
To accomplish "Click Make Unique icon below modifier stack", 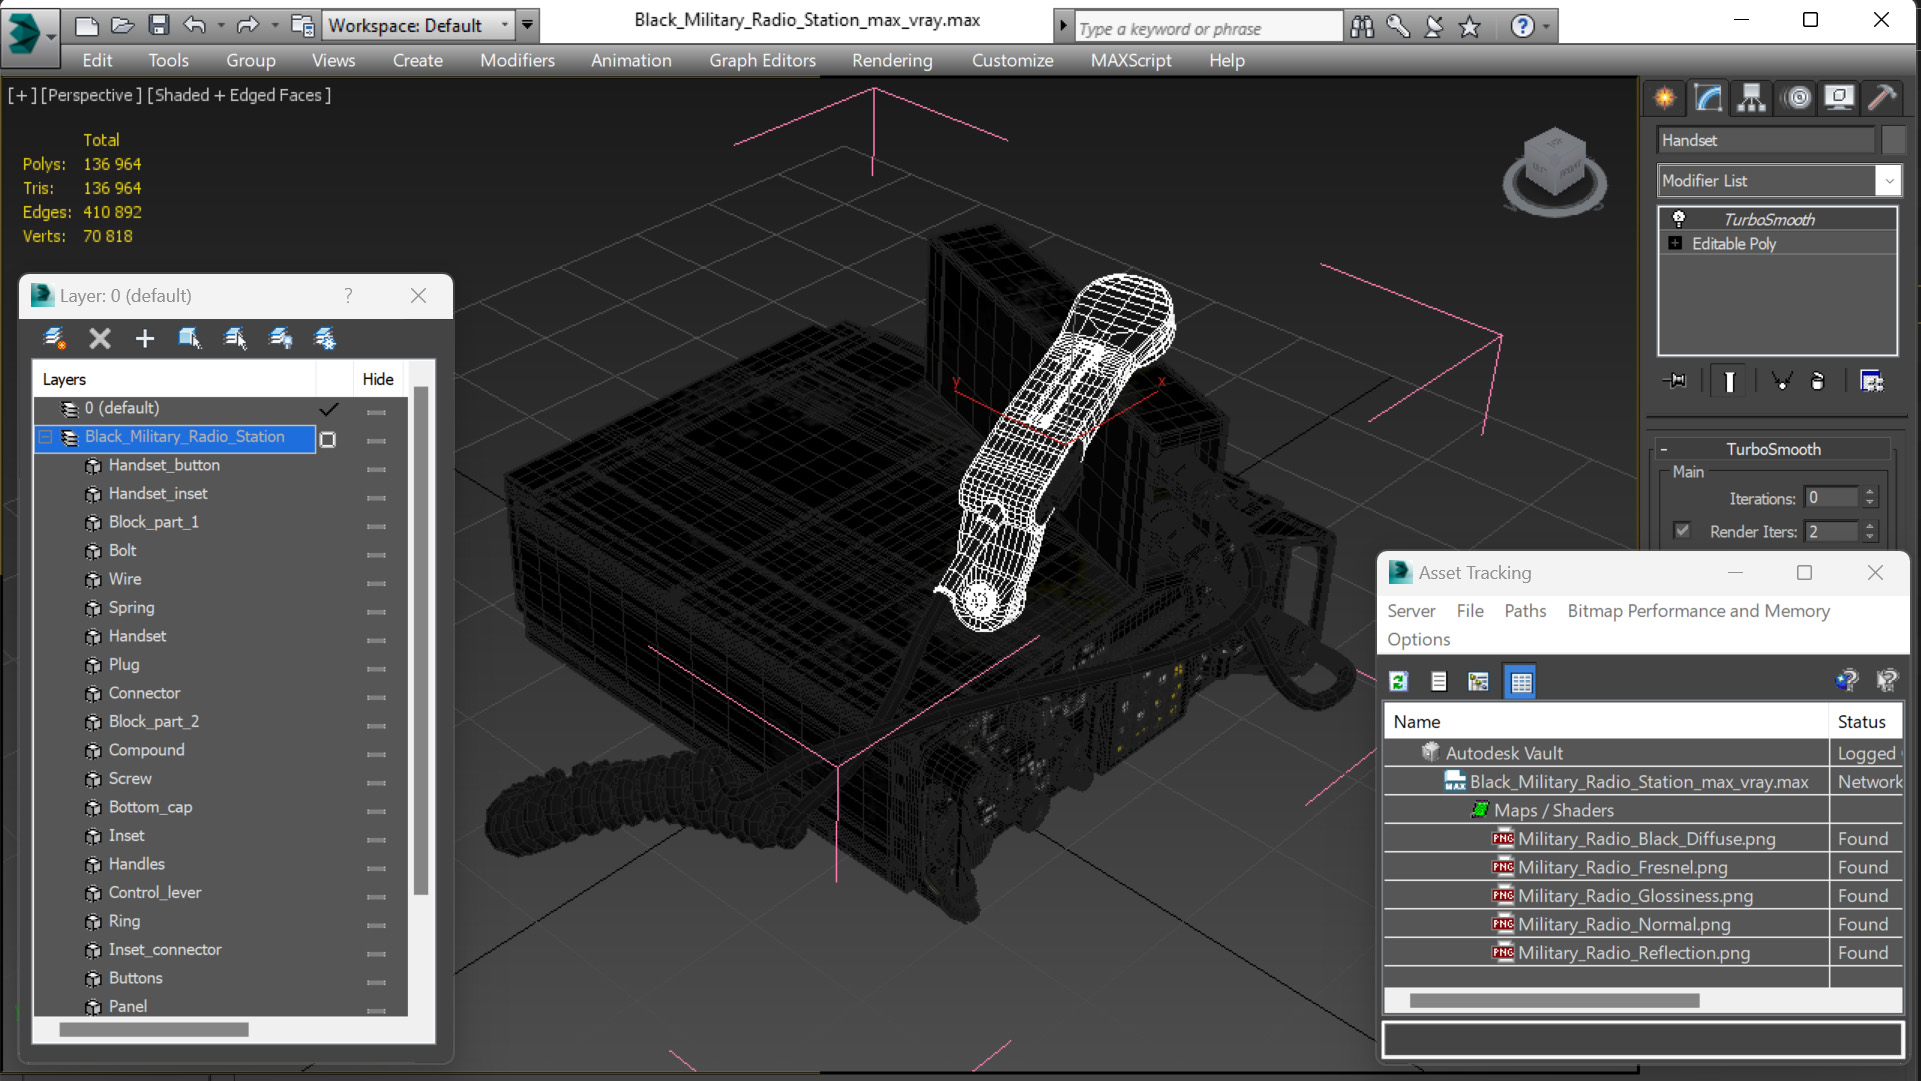I will pos(1782,381).
